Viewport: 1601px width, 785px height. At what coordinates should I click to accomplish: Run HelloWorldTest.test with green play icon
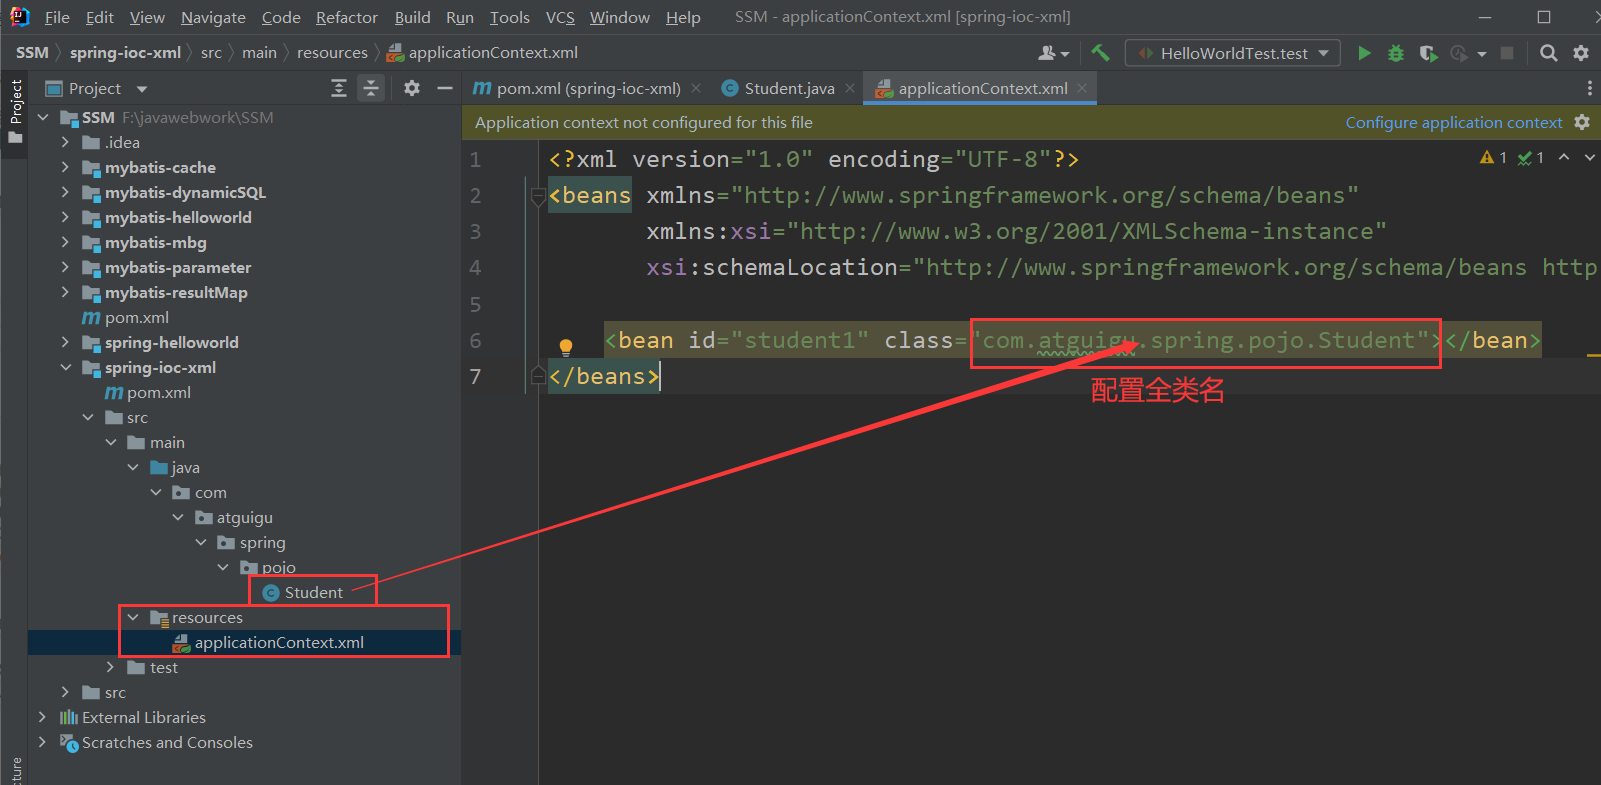tap(1364, 53)
